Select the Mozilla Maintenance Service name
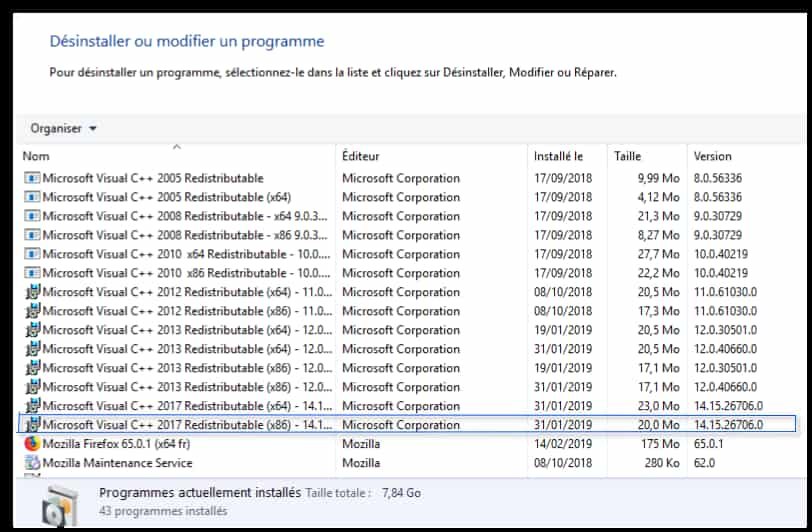The width and height of the screenshot is (812, 532). point(117,463)
